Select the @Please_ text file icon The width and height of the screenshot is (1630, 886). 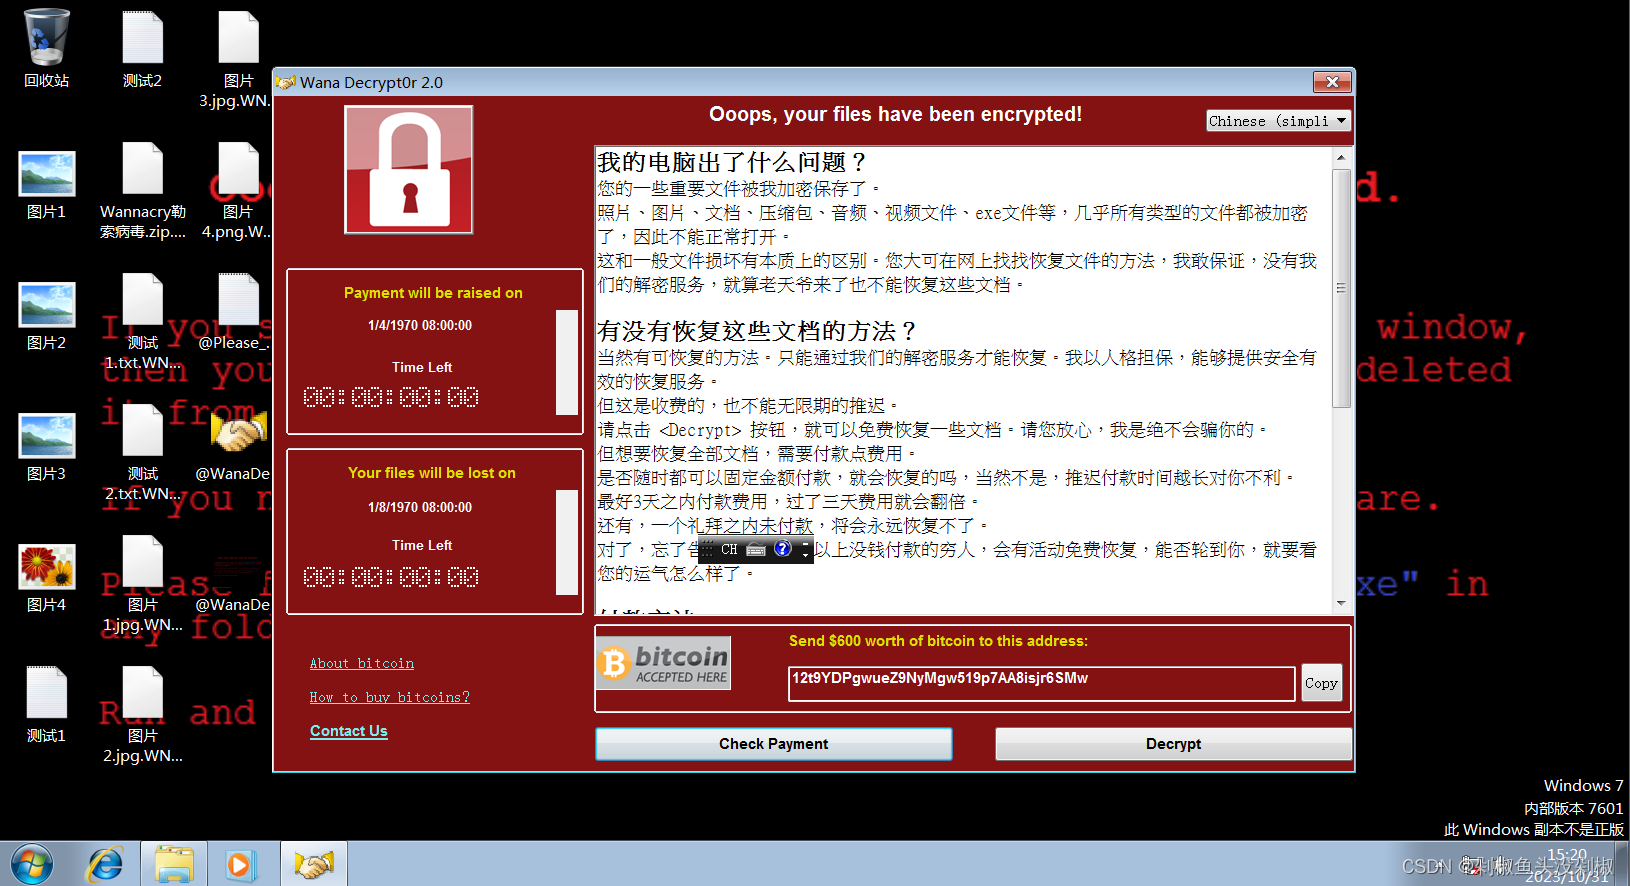click(236, 311)
